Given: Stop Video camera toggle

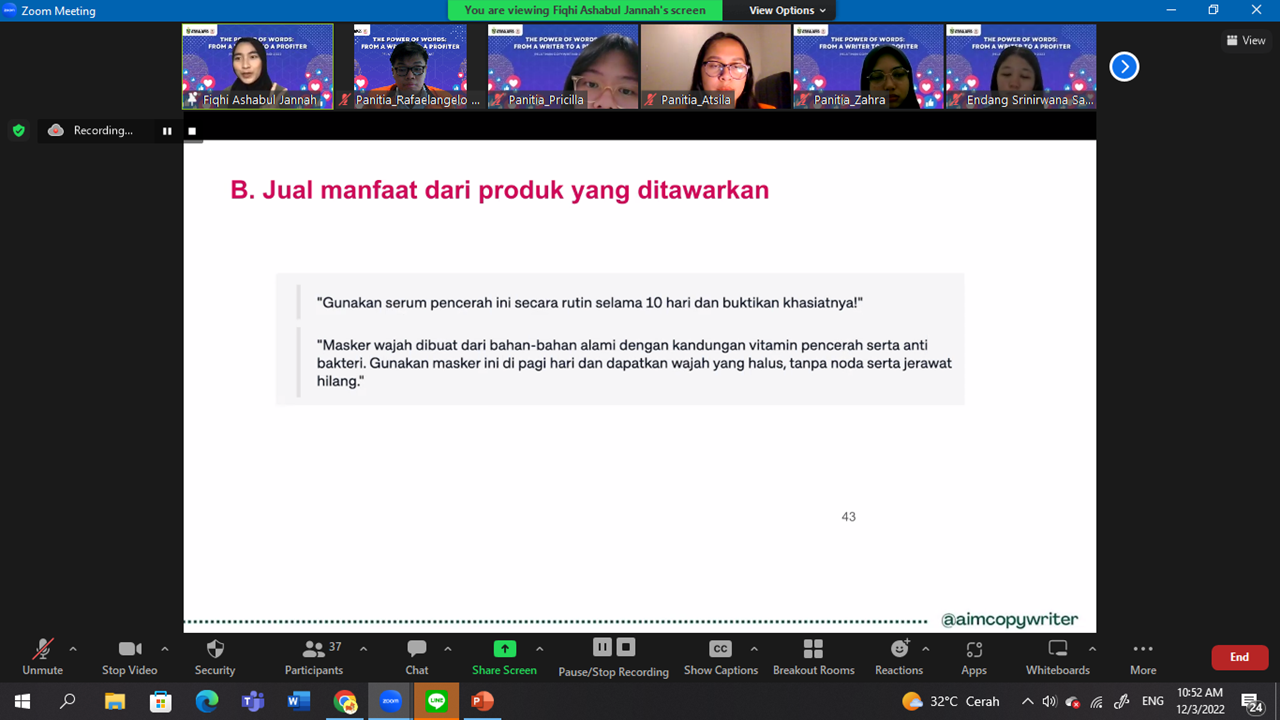Looking at the screenshot, I should [130, 650].
